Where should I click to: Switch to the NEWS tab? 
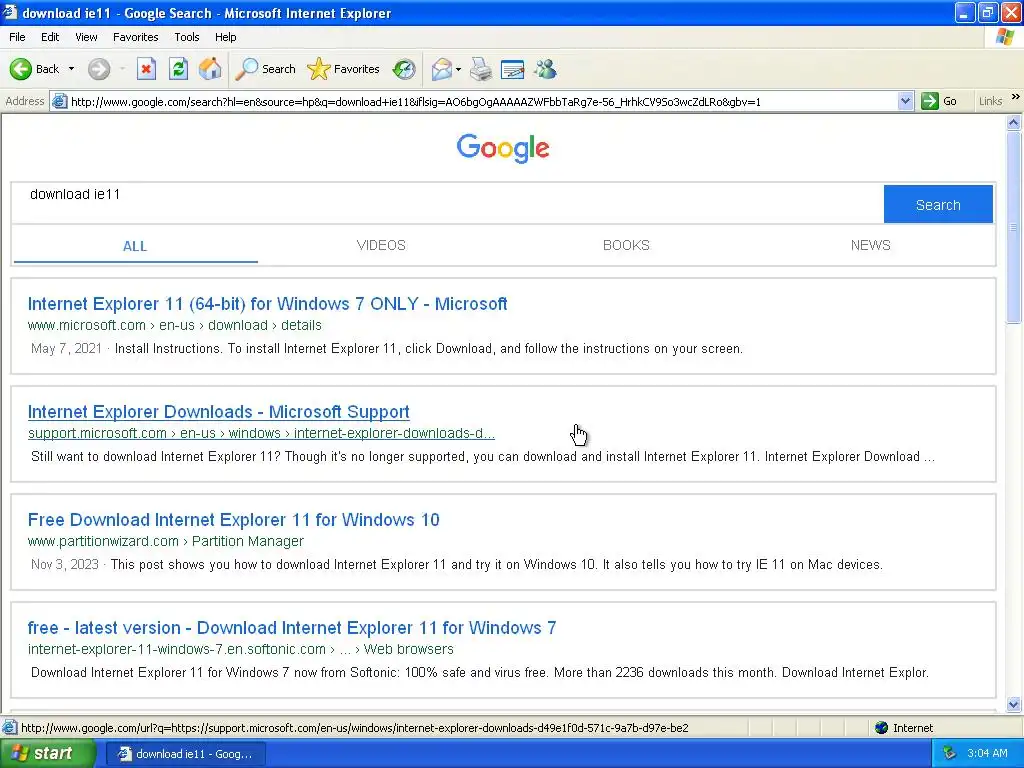click(871, 246)
